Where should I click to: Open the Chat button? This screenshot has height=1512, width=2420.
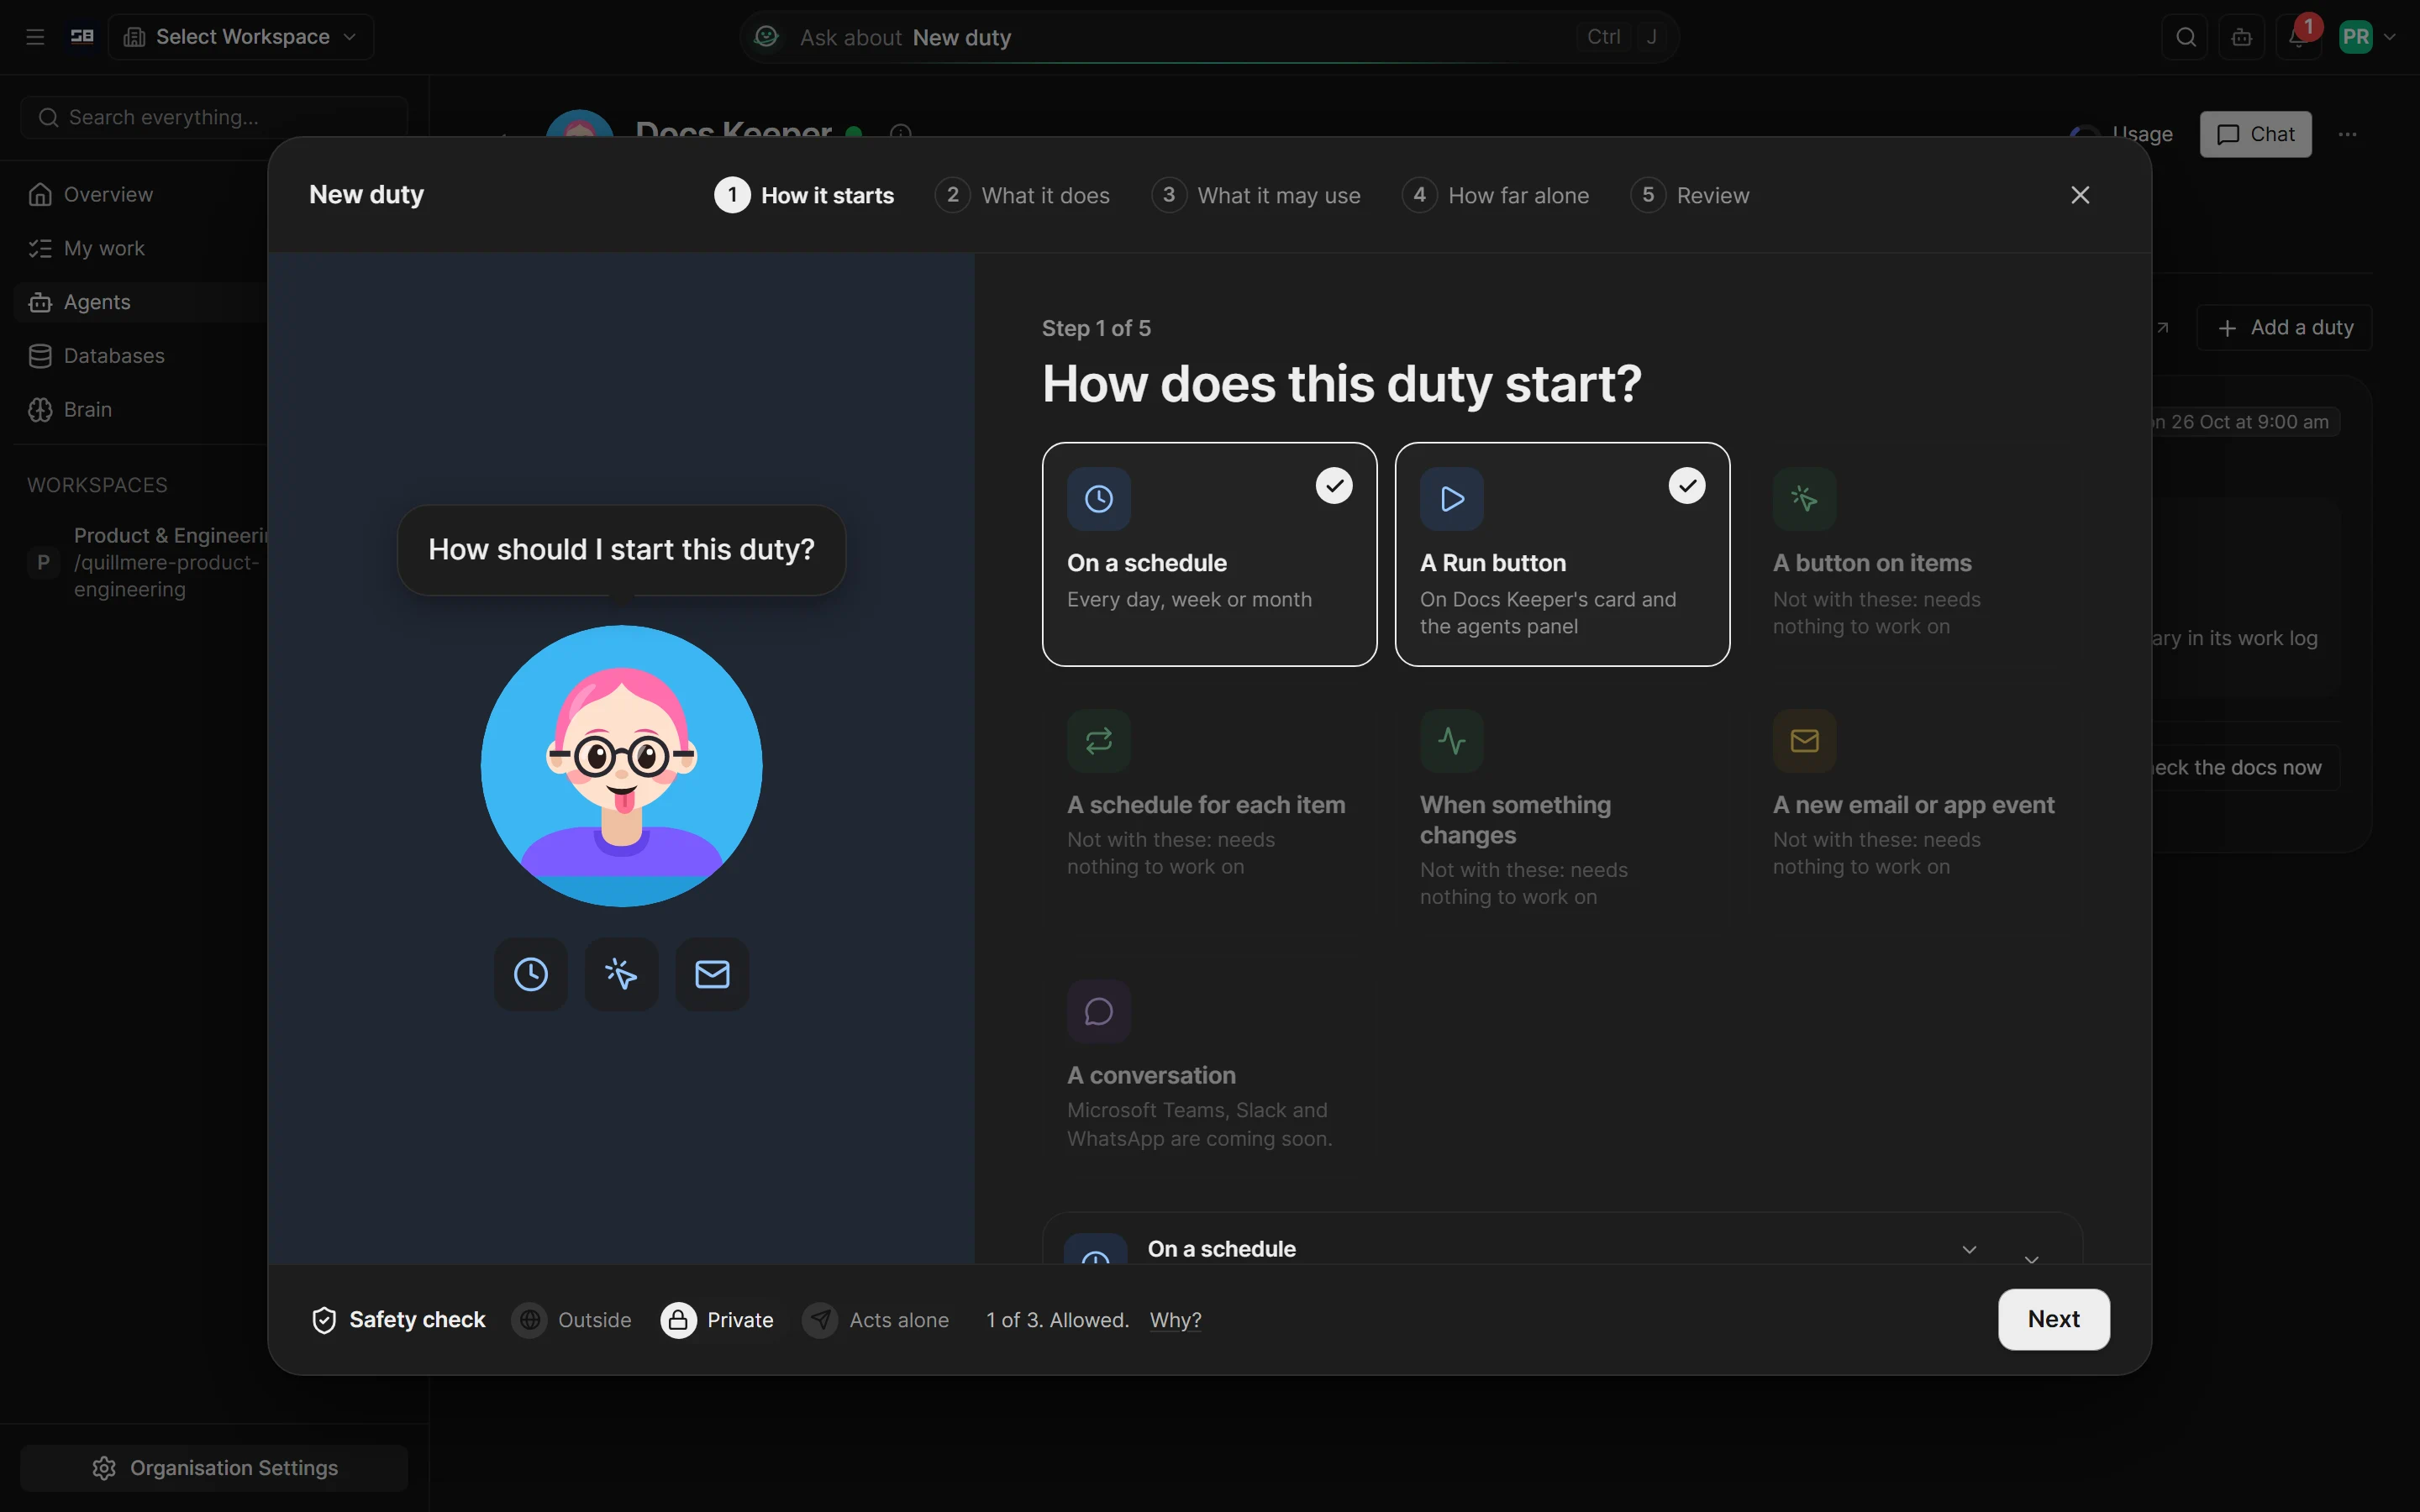tap(2255, 134)
